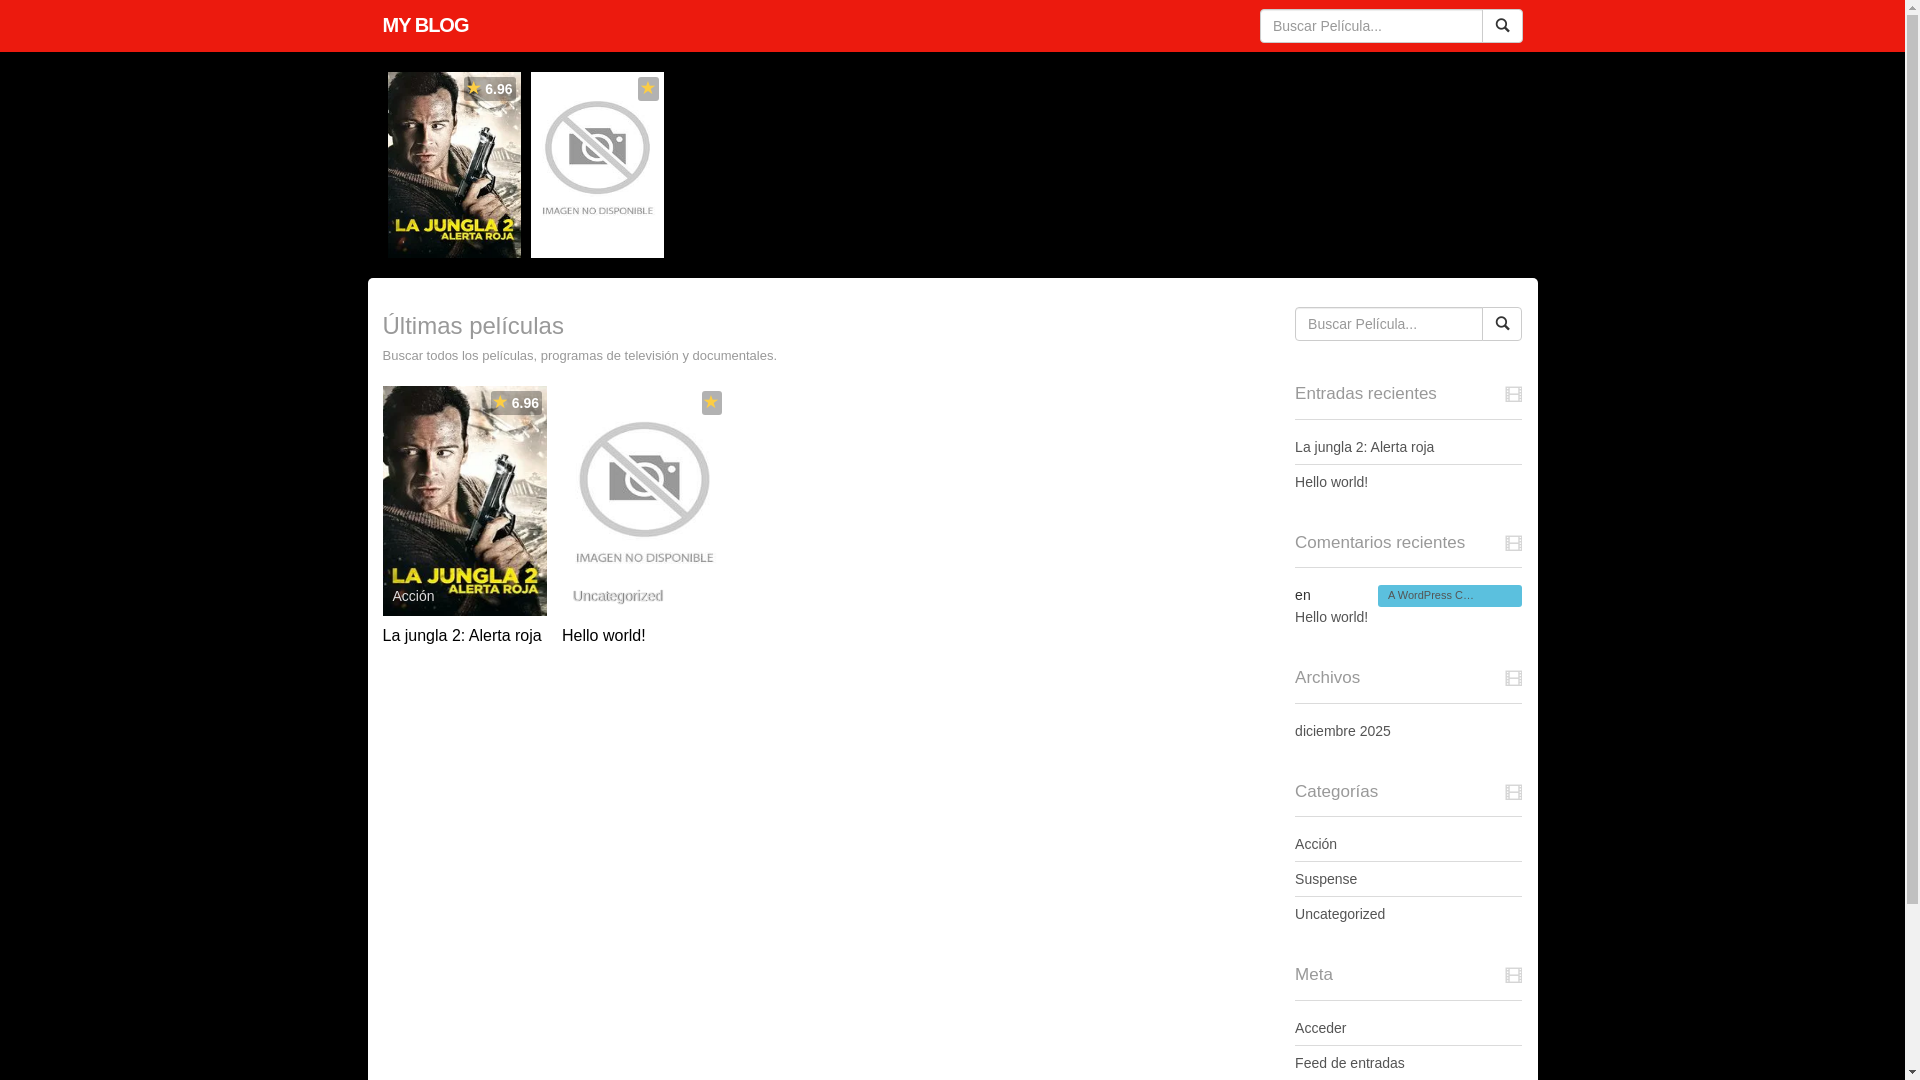Image resolution: width=1920 pixels, height=1080 pixels.
Task: Open the Uncategorized tag on the Hello world! poster
Action: (x=617, y=596)
